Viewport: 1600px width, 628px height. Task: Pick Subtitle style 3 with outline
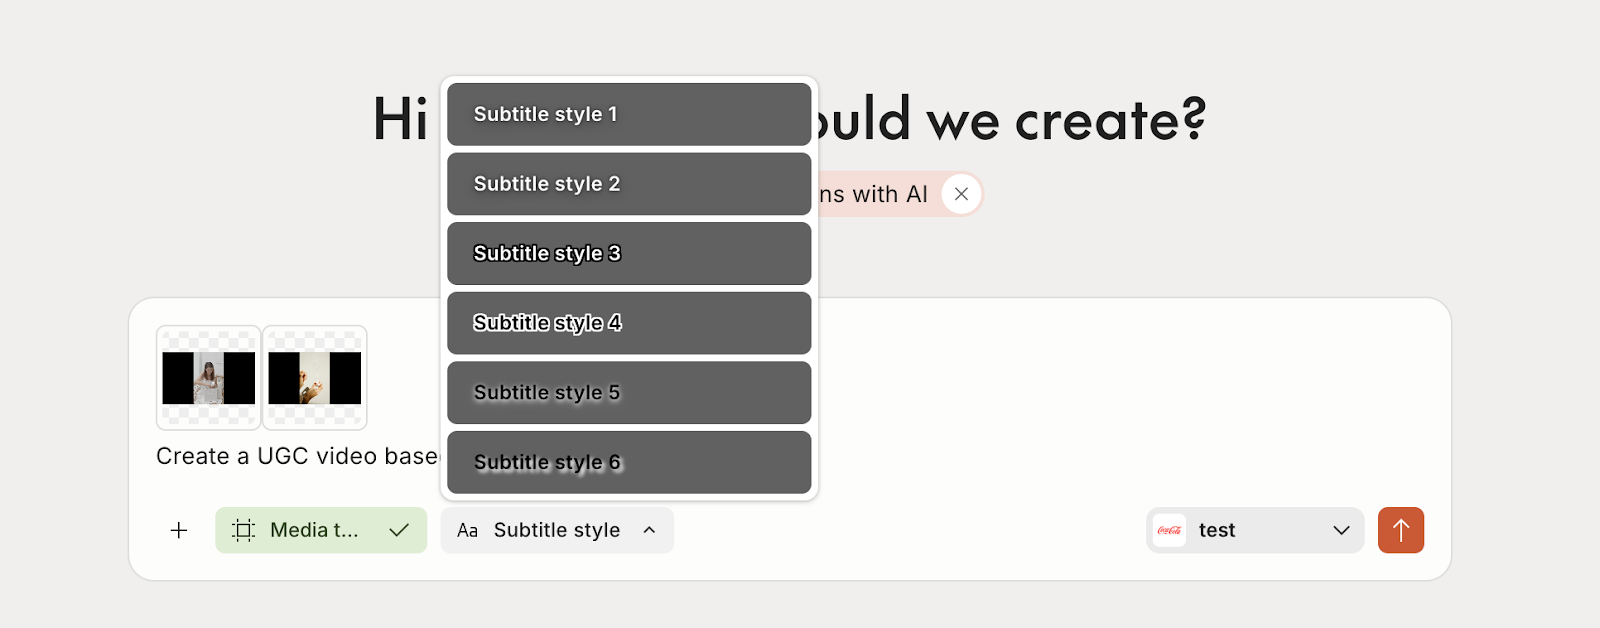[628, 253]
